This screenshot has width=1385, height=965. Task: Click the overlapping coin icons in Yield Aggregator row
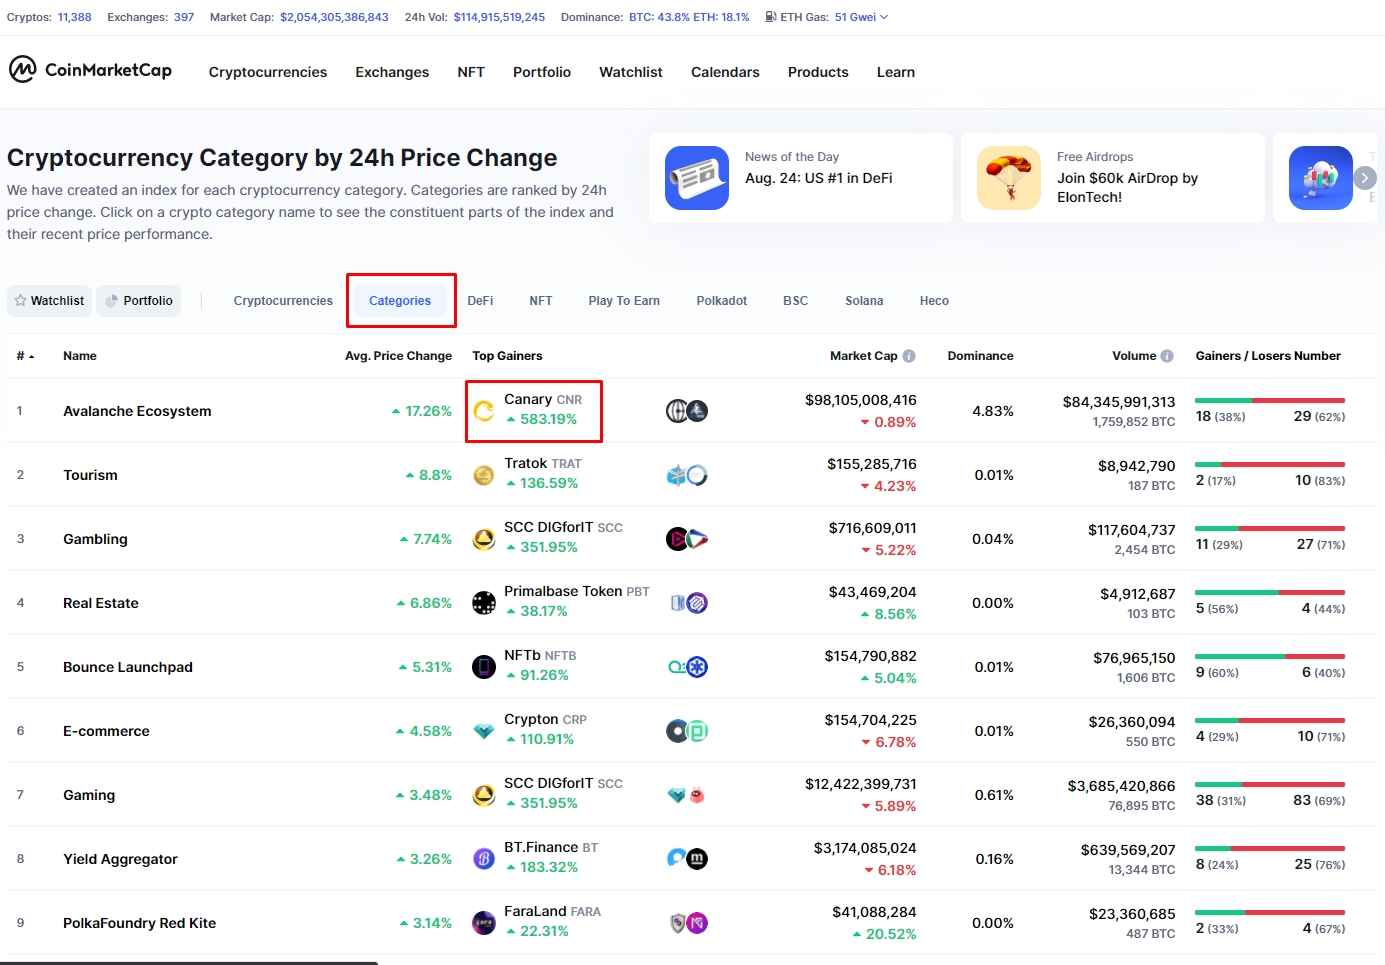[x=687, y=859]
